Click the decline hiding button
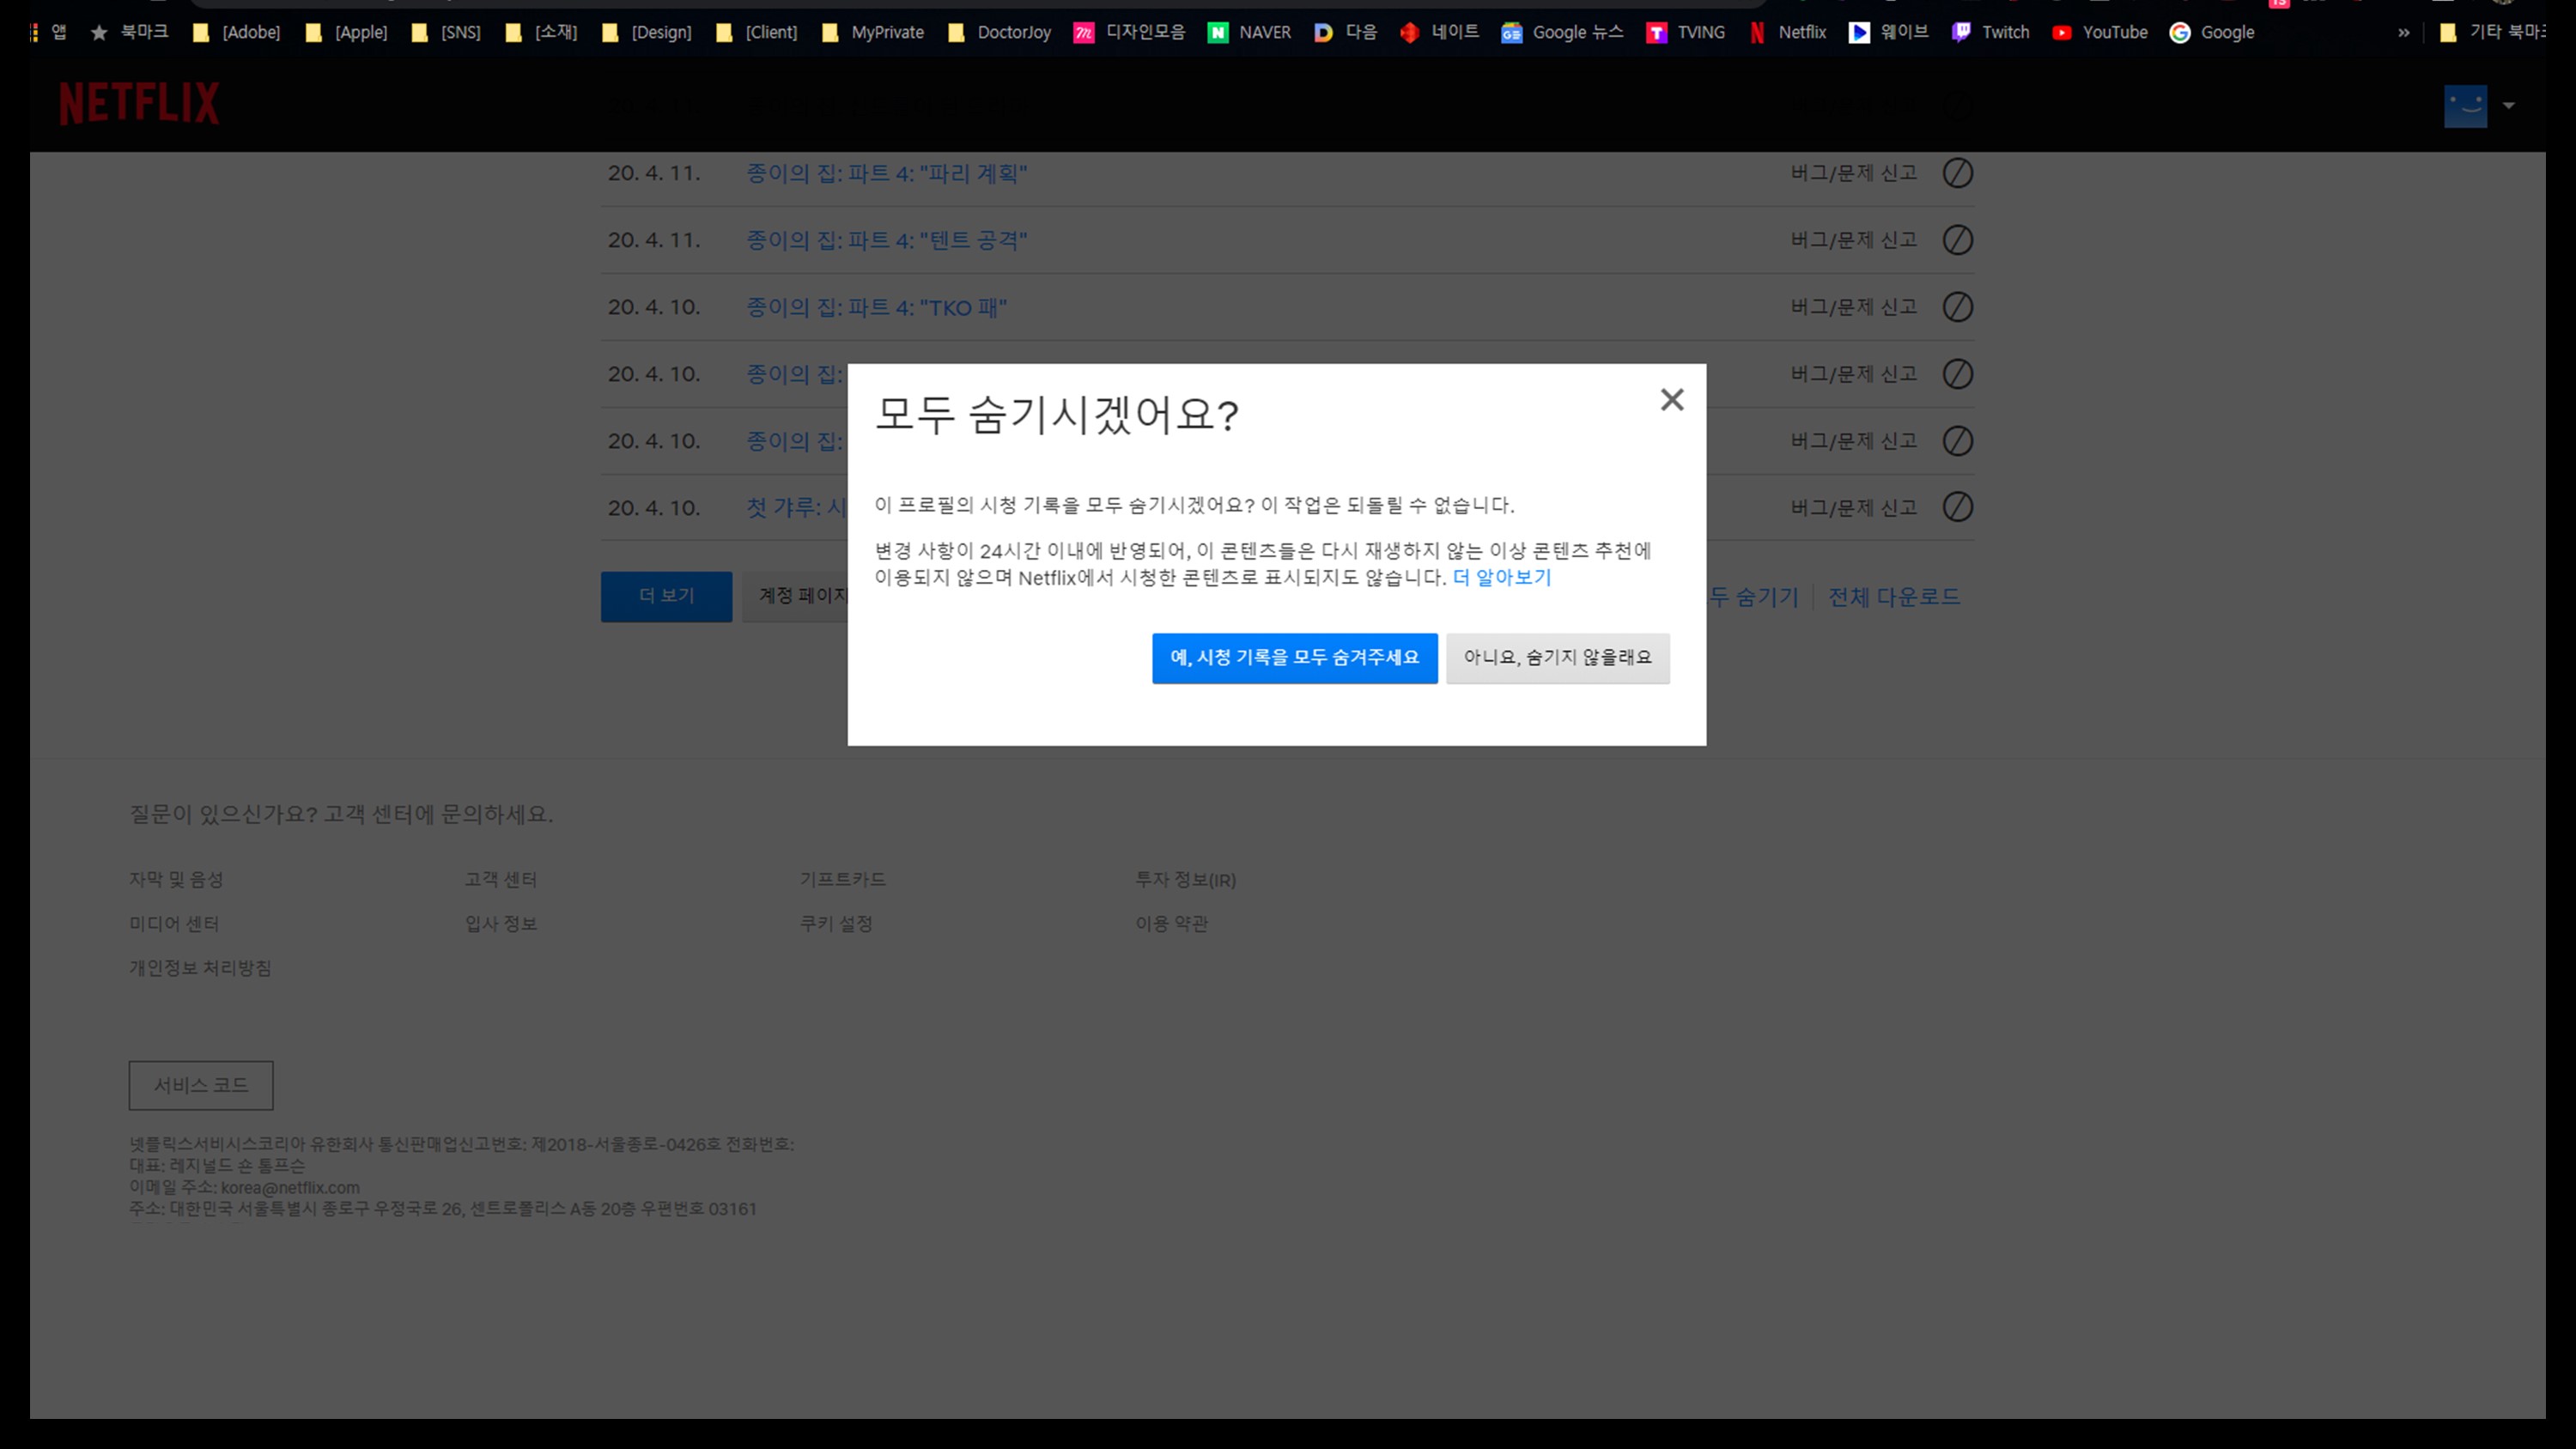 (x=1557, y=658)
